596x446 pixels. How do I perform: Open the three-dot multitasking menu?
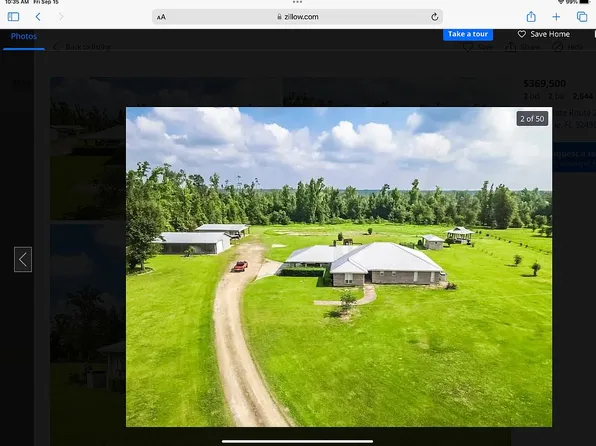click(297, 2)
